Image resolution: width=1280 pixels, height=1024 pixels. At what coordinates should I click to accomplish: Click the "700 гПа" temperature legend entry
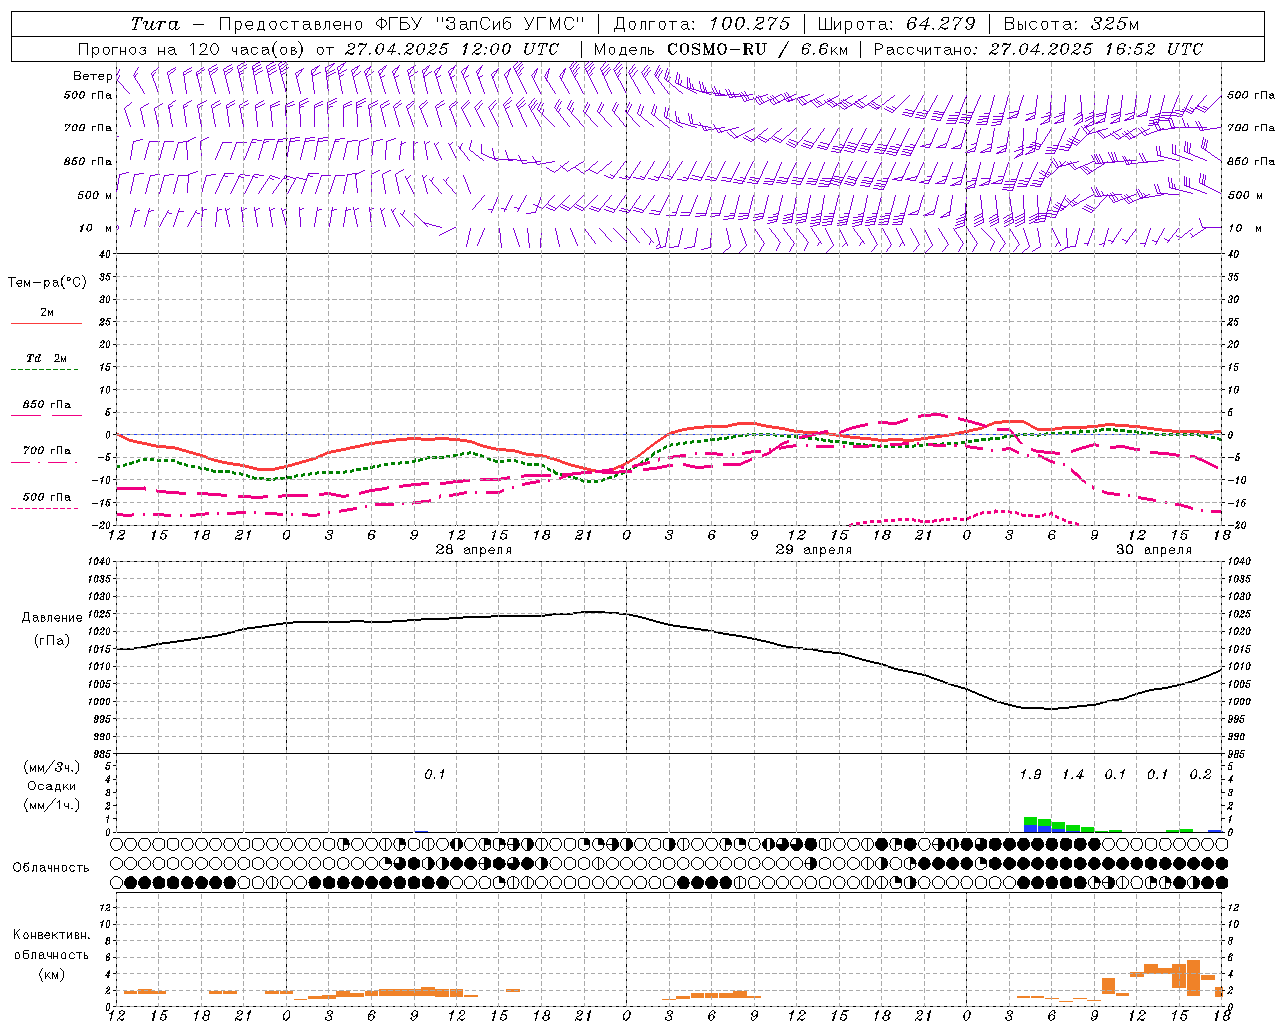click(47, 450)
